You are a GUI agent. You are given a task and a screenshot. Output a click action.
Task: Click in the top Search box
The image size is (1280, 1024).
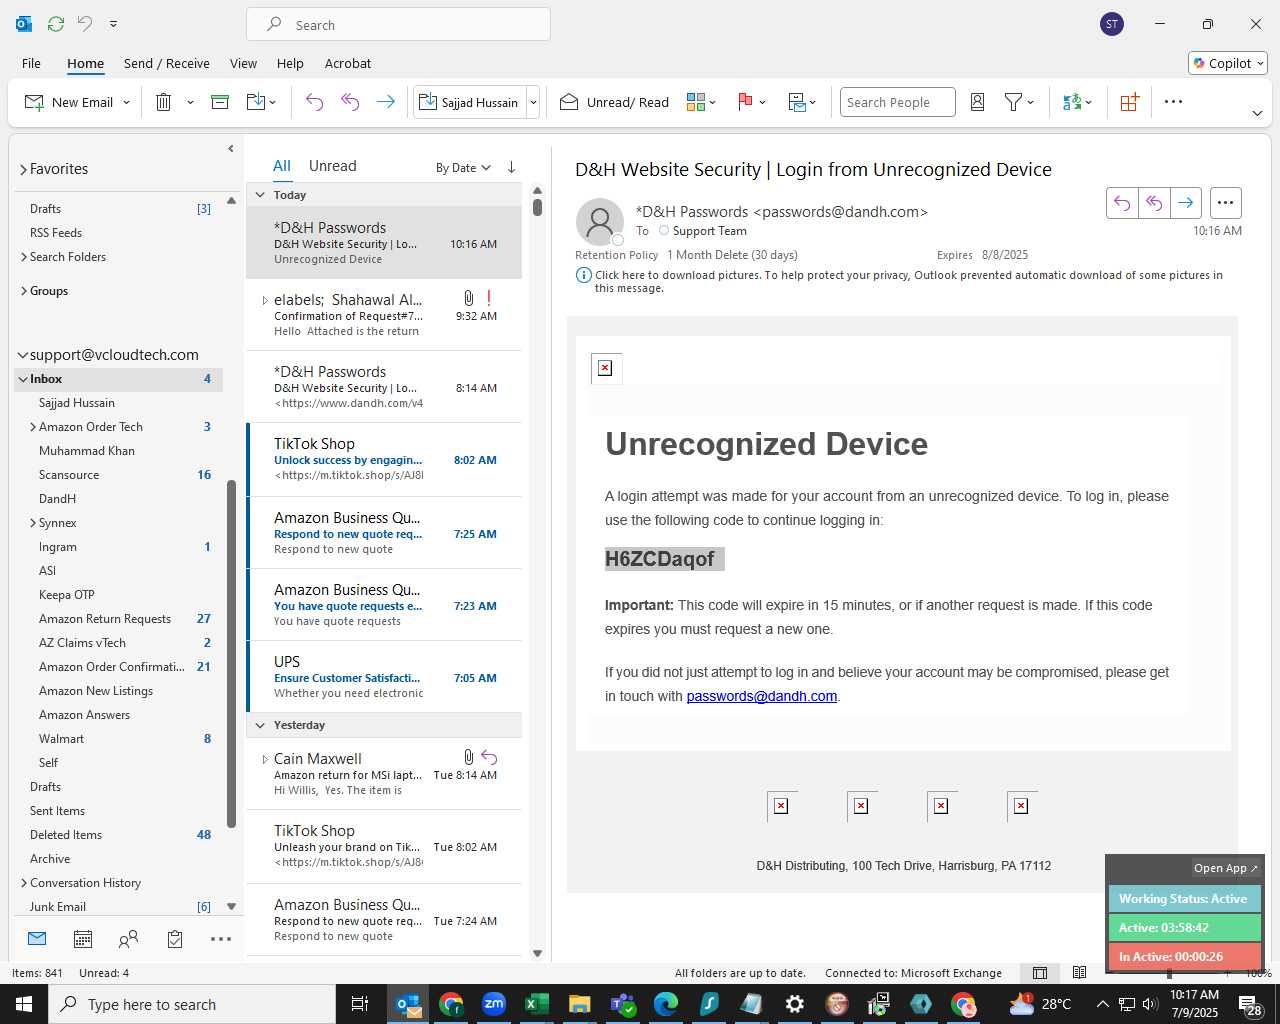398,25
